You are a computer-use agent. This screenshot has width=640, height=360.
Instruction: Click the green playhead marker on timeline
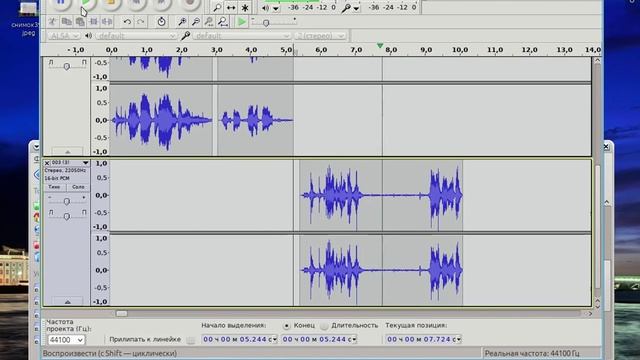tap(380, 45)
